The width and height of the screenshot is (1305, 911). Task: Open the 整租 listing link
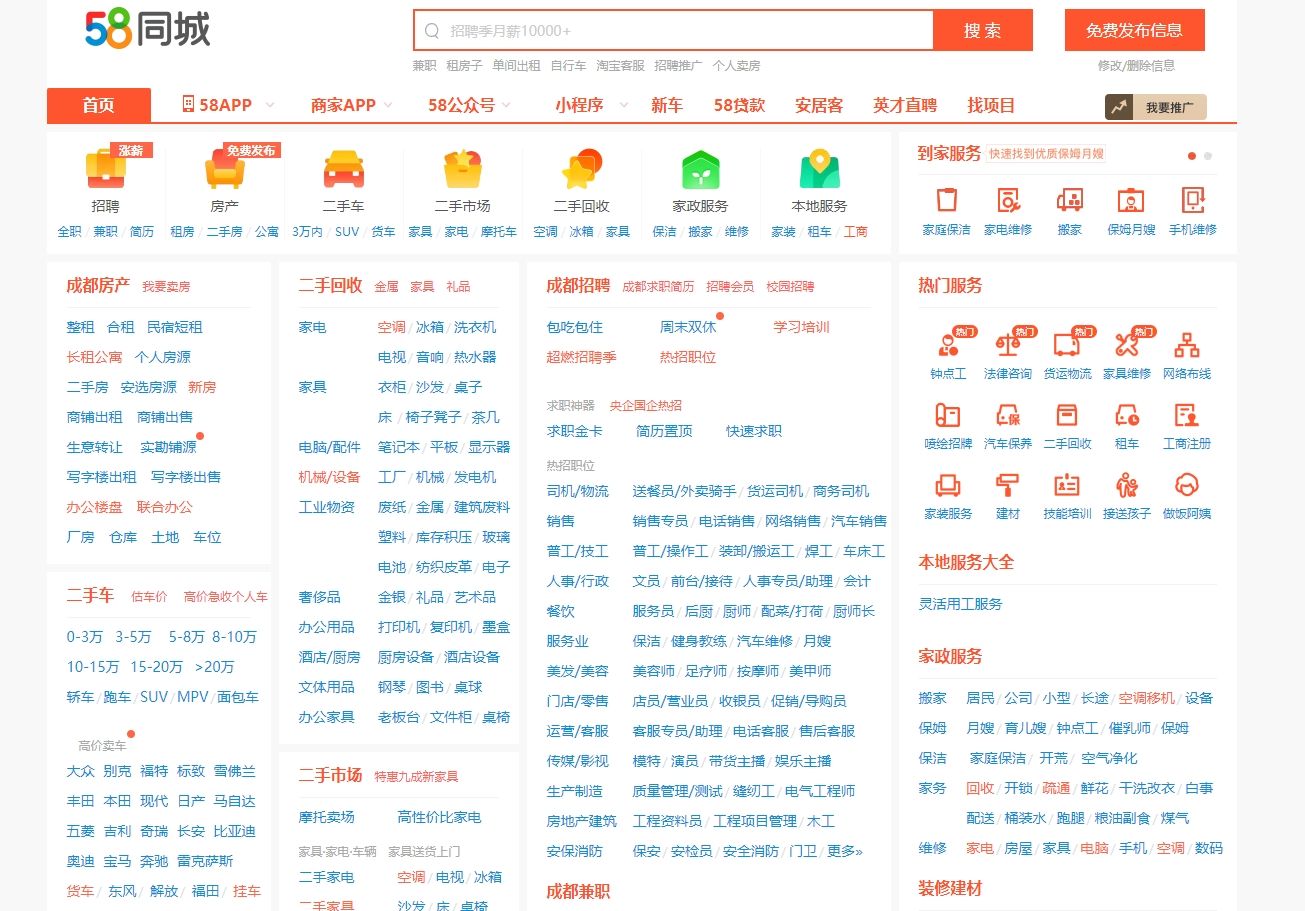[x=80, y=327]
